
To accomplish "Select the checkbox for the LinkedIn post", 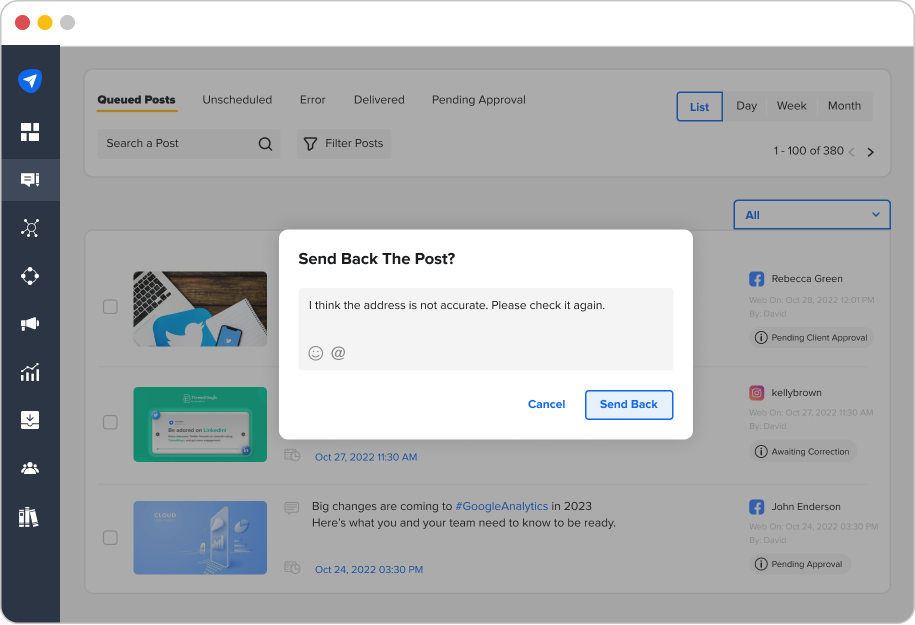I will coord(111,423).
